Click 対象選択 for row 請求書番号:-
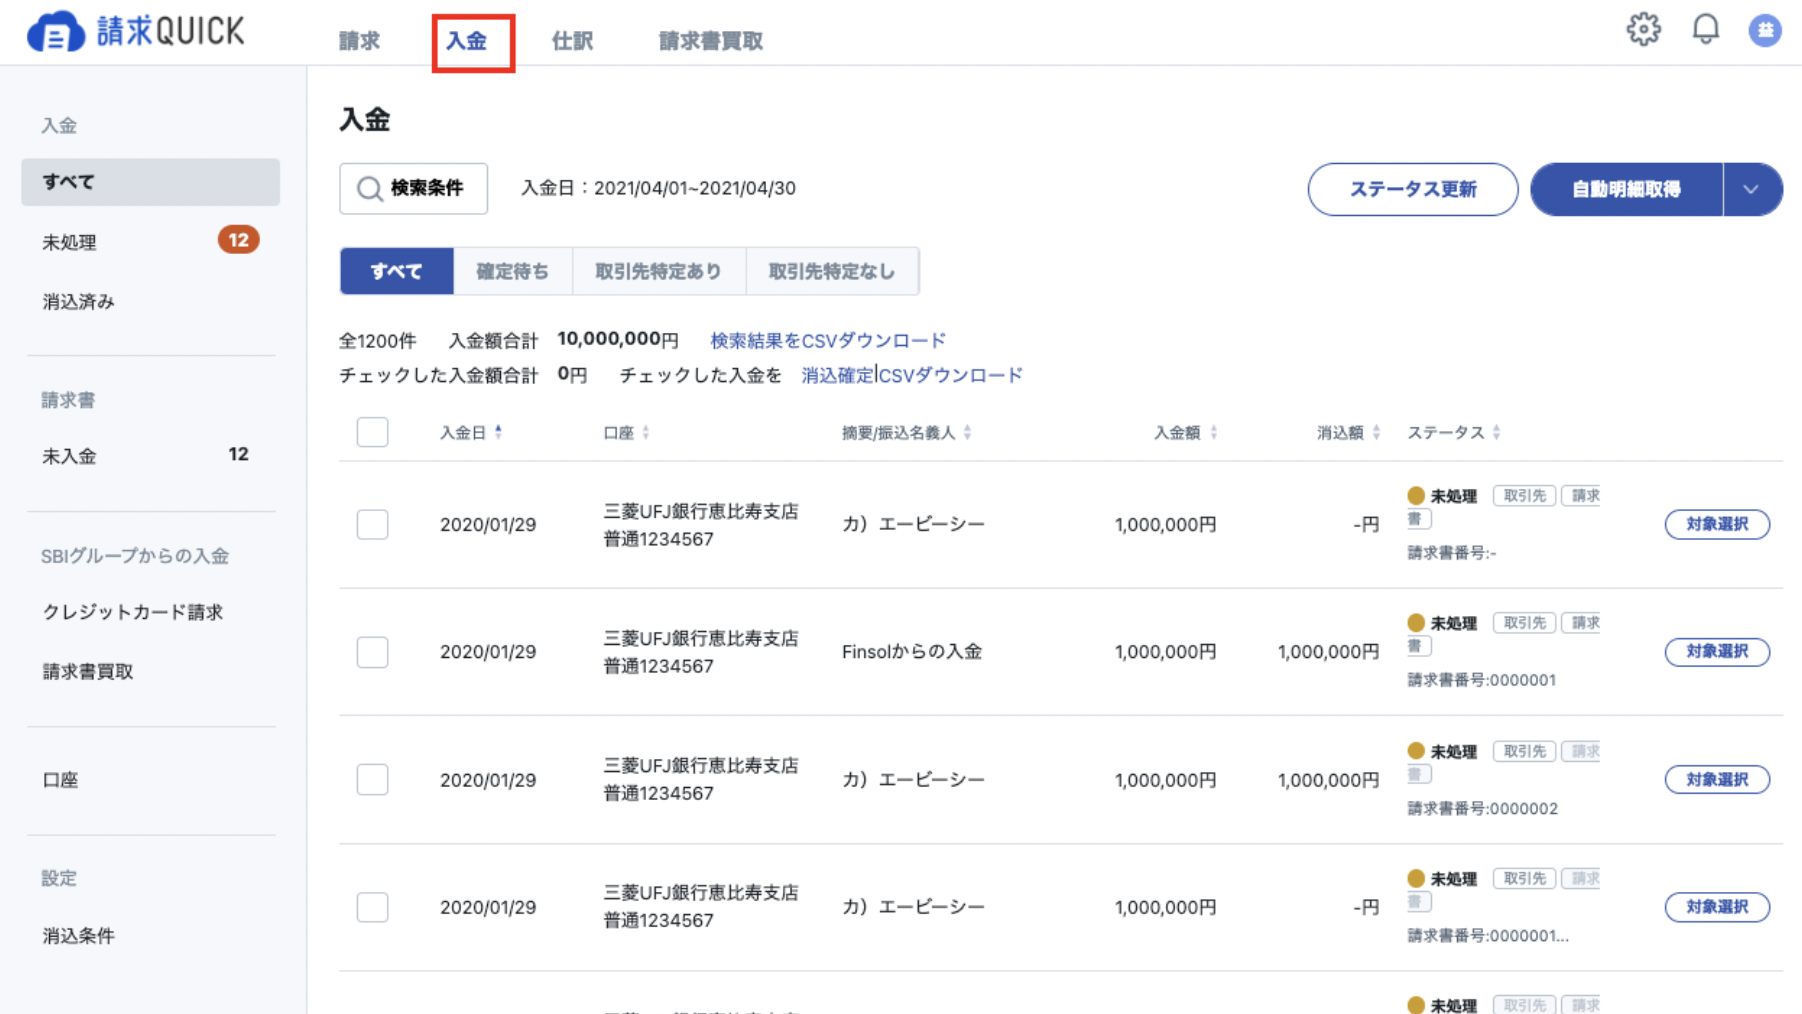This screenshot has width=1802, height=1014. 1717,524
